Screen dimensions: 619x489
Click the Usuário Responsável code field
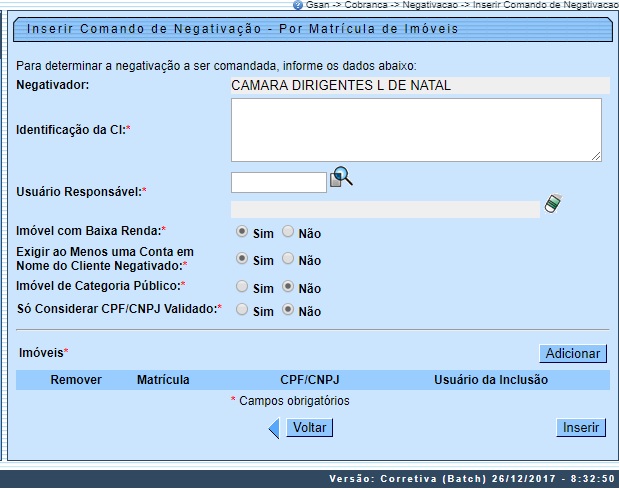(279, 182)
